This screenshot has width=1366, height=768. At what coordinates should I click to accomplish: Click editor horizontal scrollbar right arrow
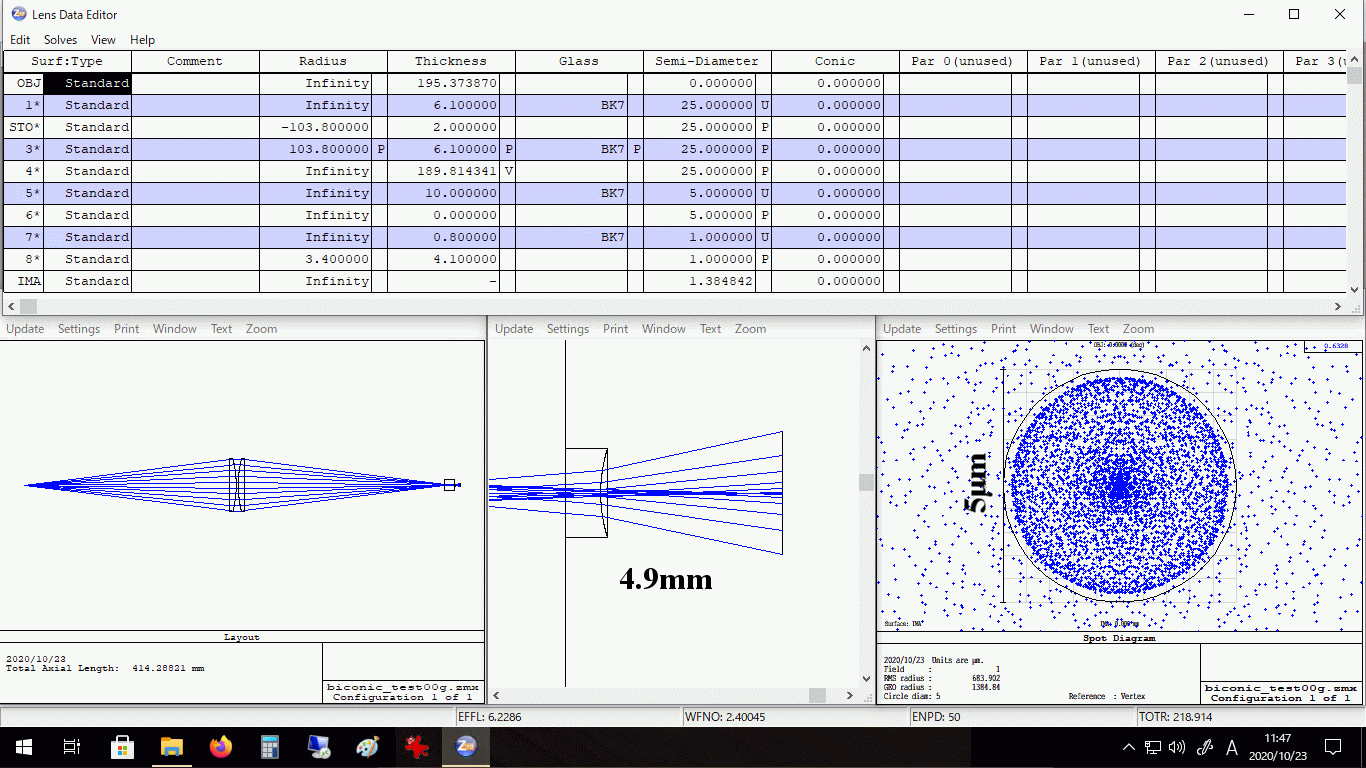[1338, 306]
